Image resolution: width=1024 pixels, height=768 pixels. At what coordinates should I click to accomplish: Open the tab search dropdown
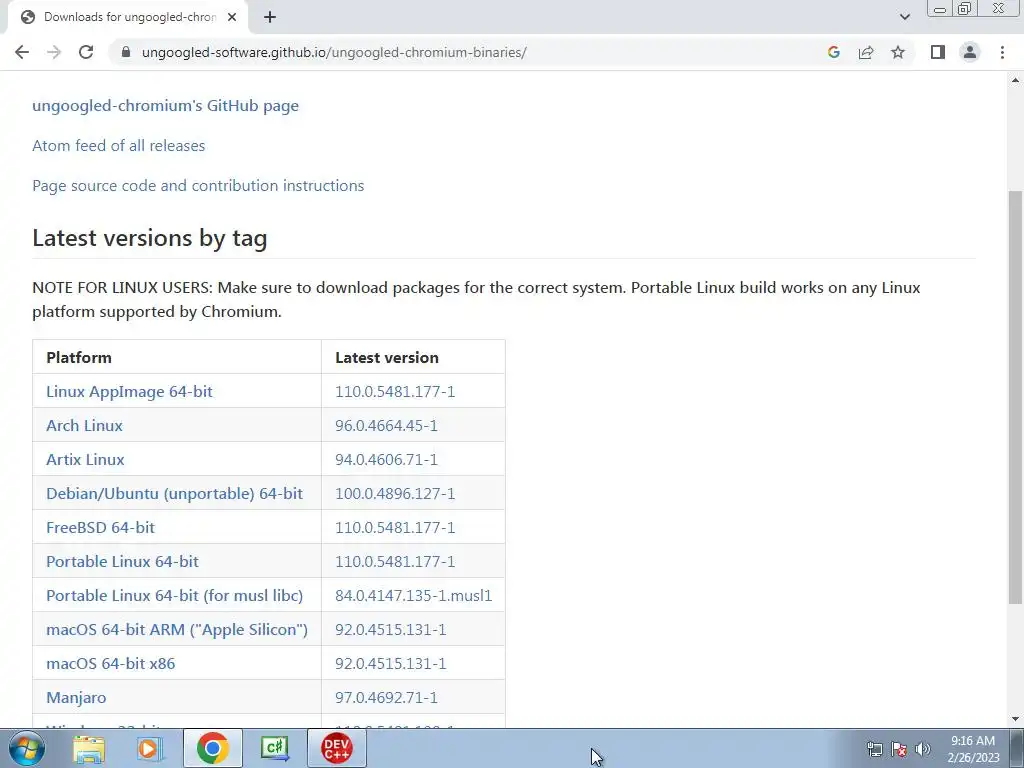point(904,17)
